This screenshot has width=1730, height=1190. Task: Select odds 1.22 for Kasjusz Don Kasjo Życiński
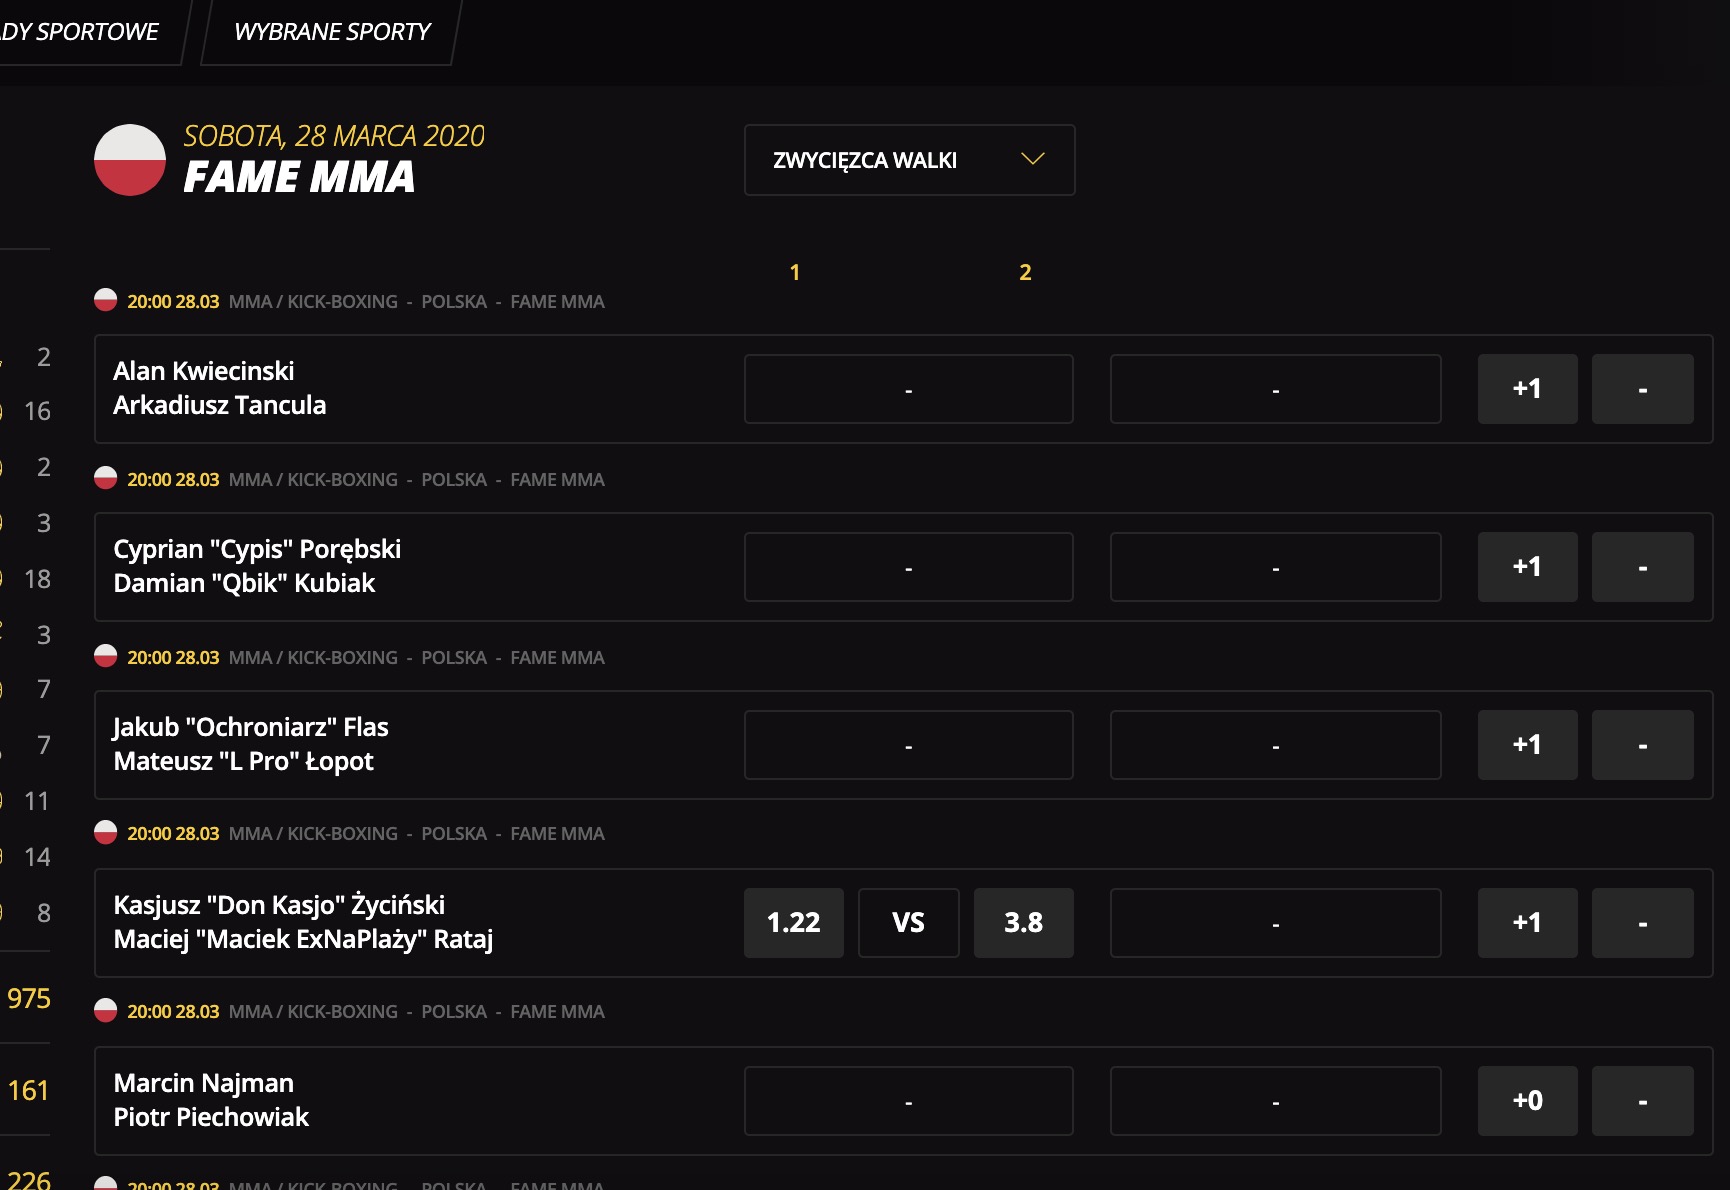[794, 923]
